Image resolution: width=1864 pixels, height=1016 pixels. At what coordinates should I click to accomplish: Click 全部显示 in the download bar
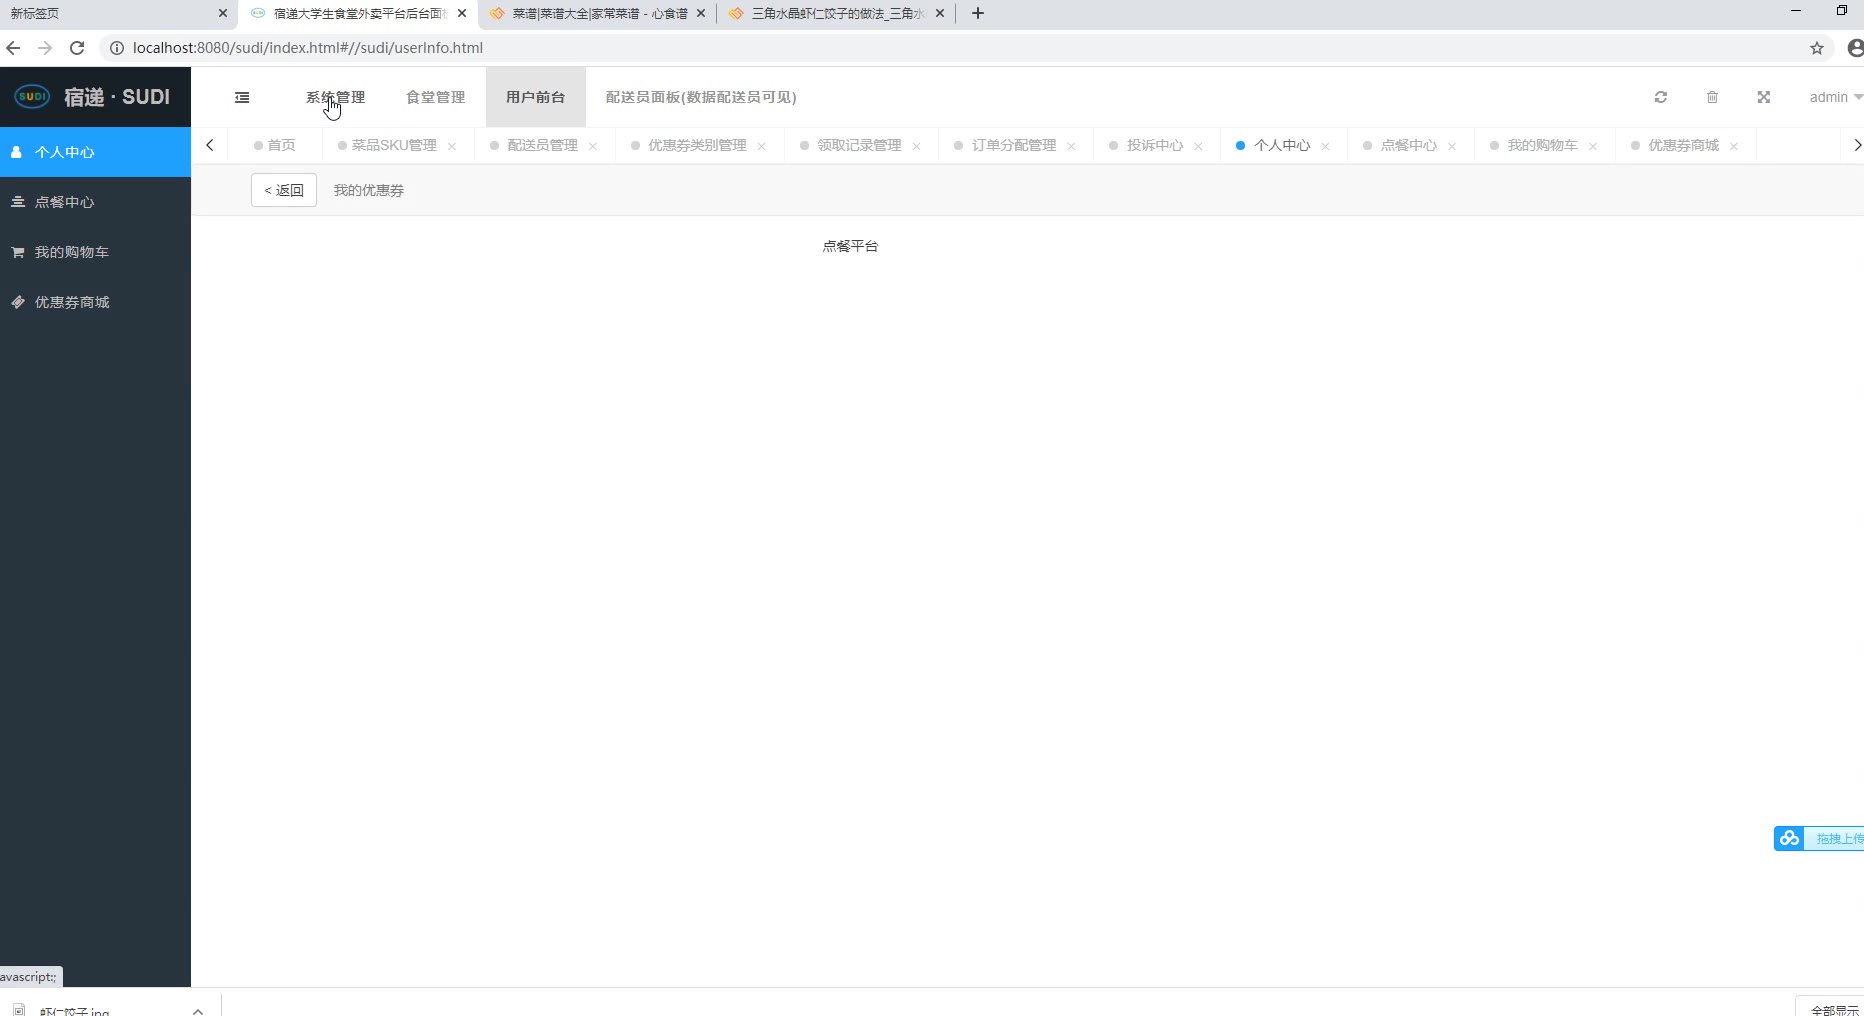1835,1010
